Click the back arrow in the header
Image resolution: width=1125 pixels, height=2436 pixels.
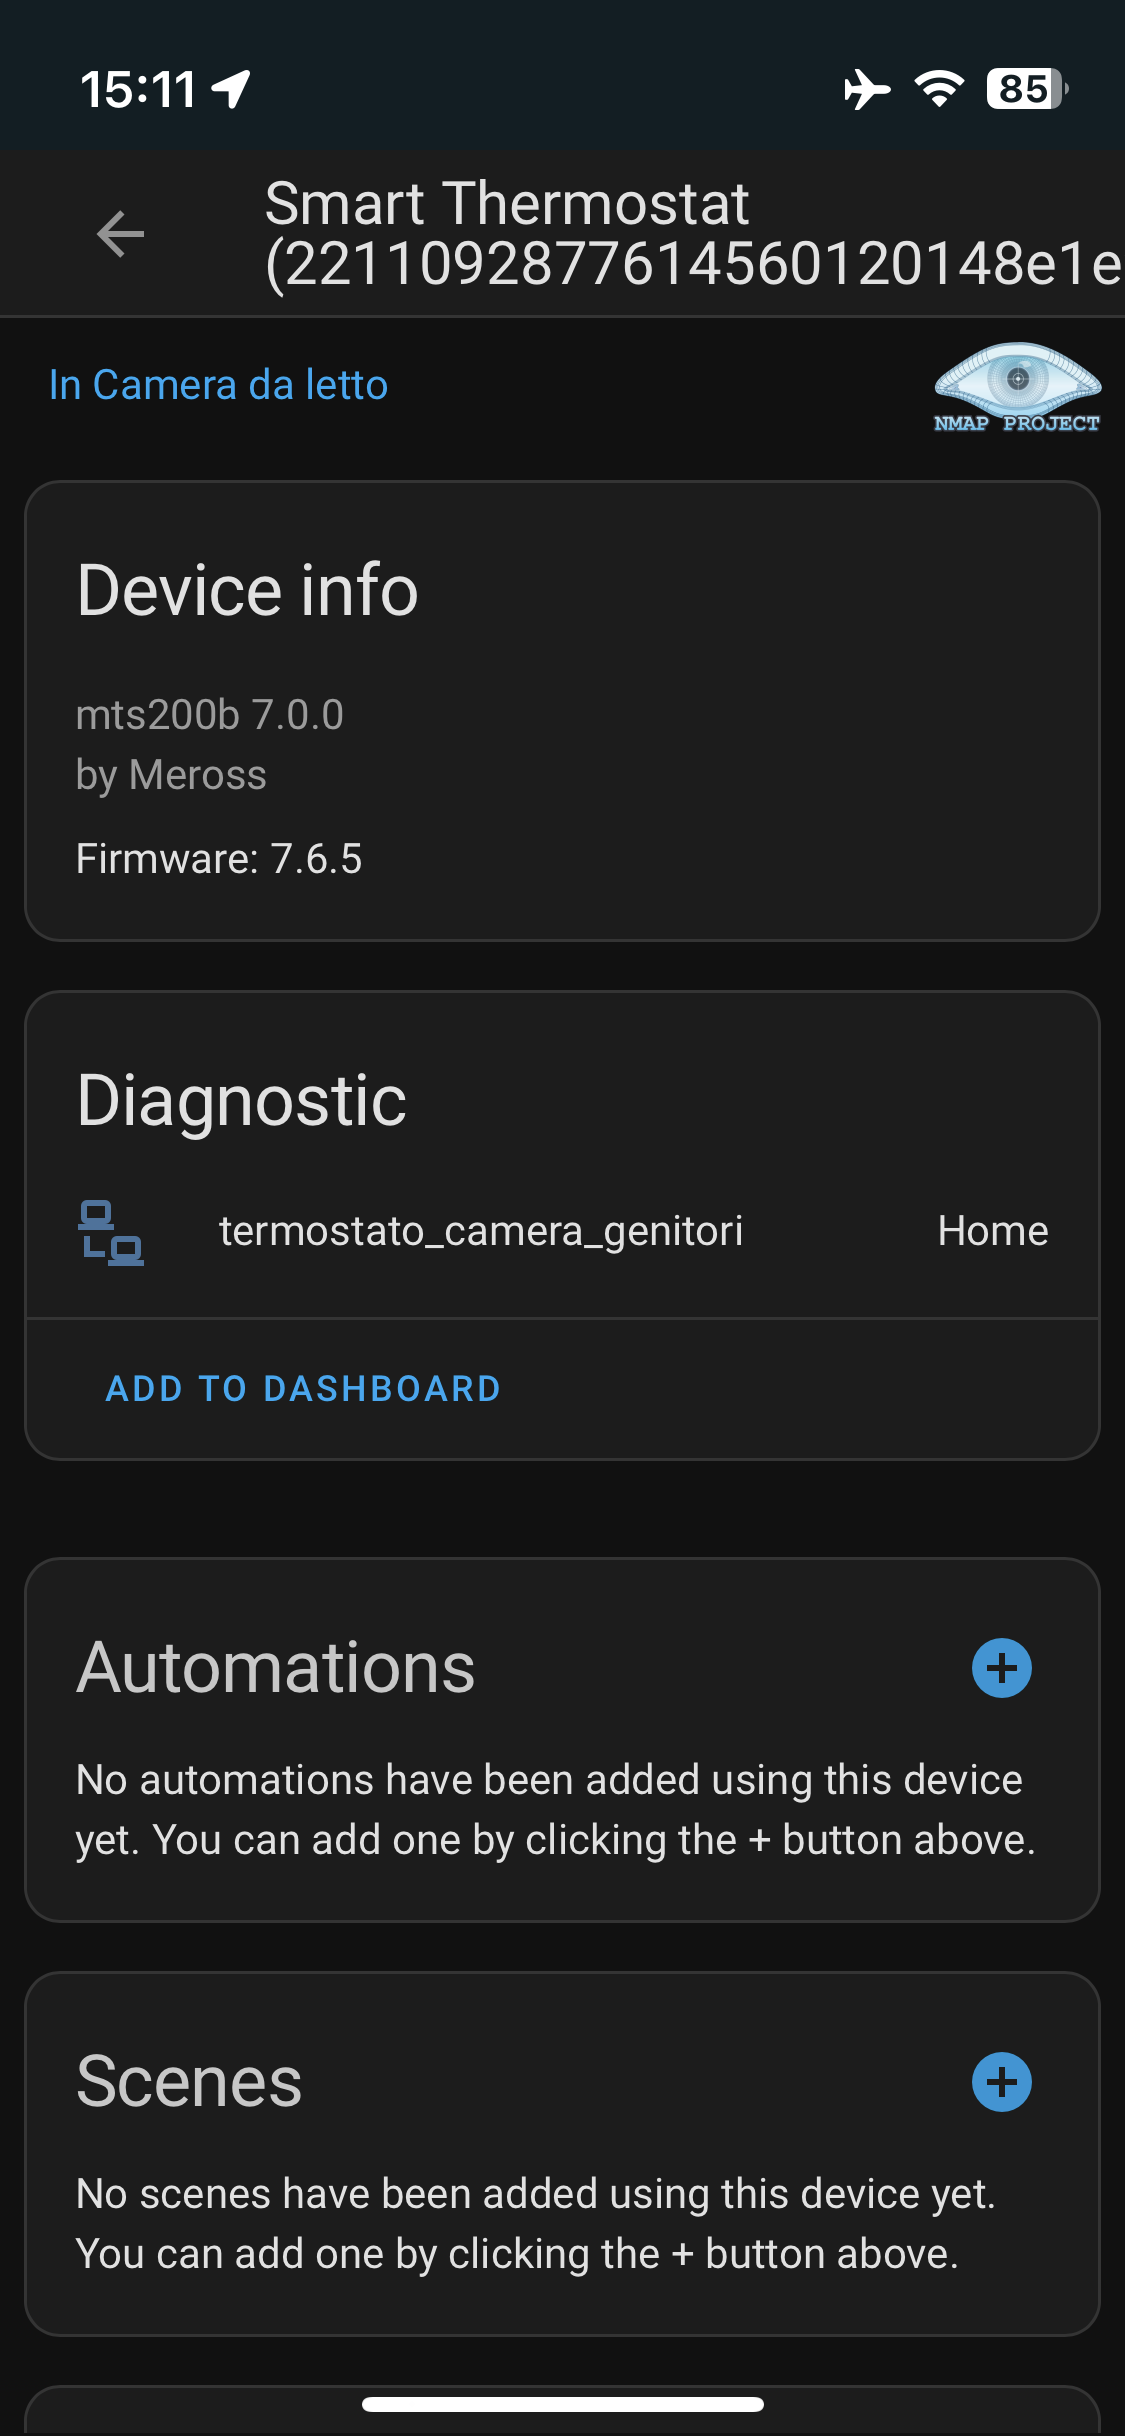point(119,232)
